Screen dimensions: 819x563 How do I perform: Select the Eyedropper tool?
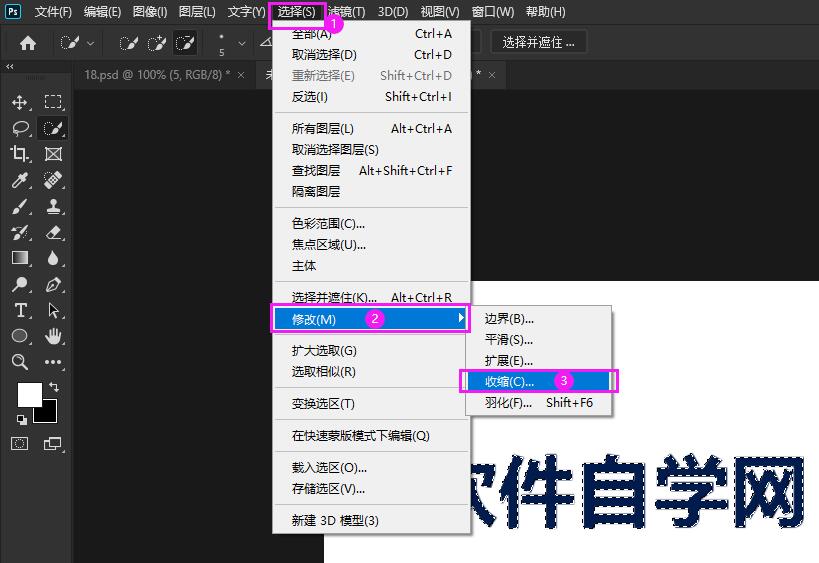[x=20, y=180]
